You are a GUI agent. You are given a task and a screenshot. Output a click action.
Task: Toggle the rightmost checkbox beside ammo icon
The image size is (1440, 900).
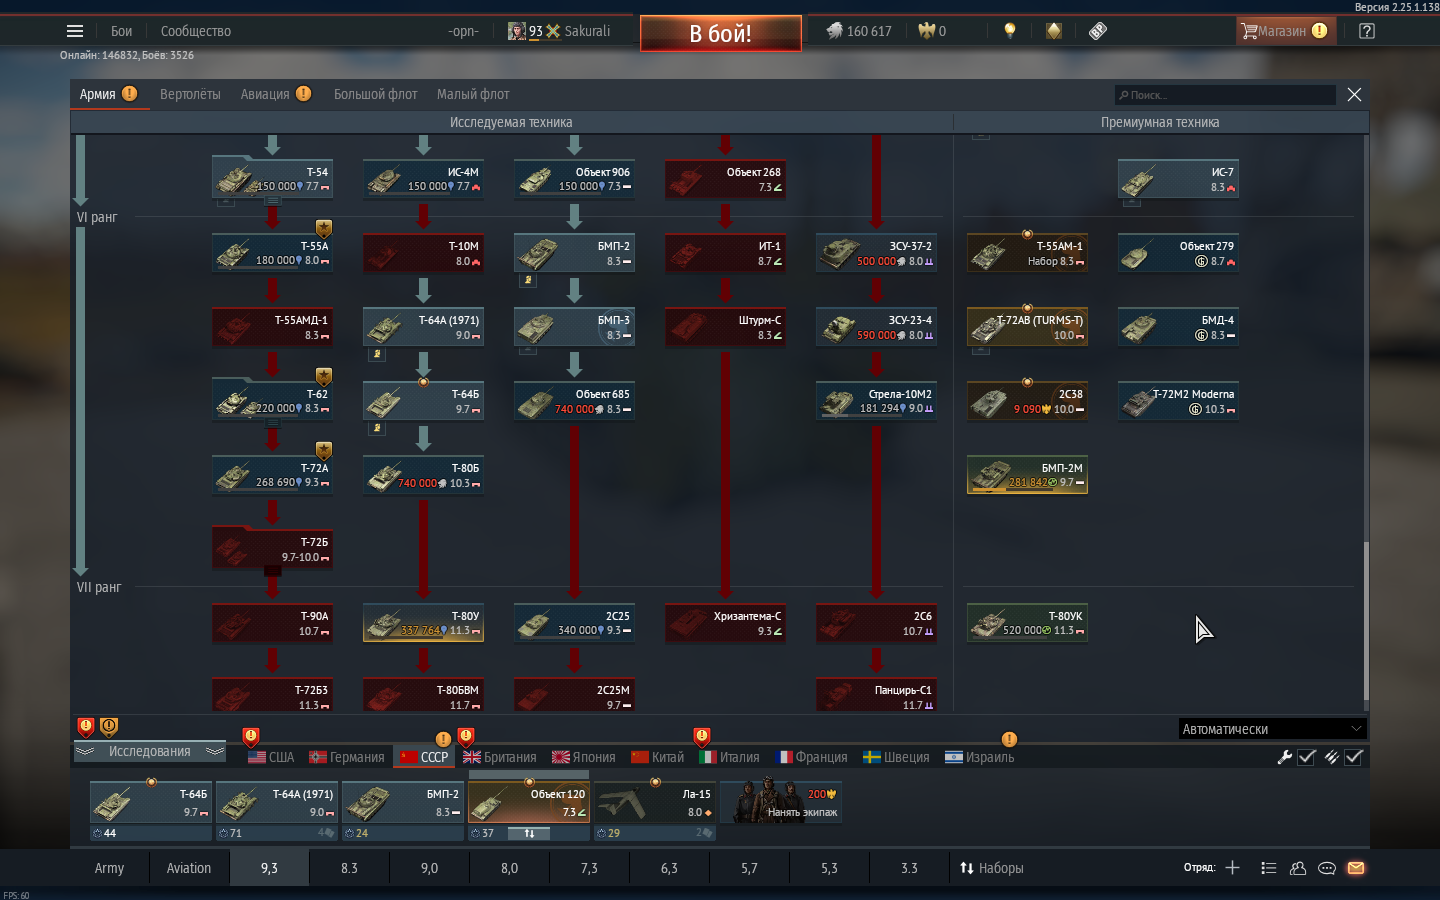pos(1354,757)
